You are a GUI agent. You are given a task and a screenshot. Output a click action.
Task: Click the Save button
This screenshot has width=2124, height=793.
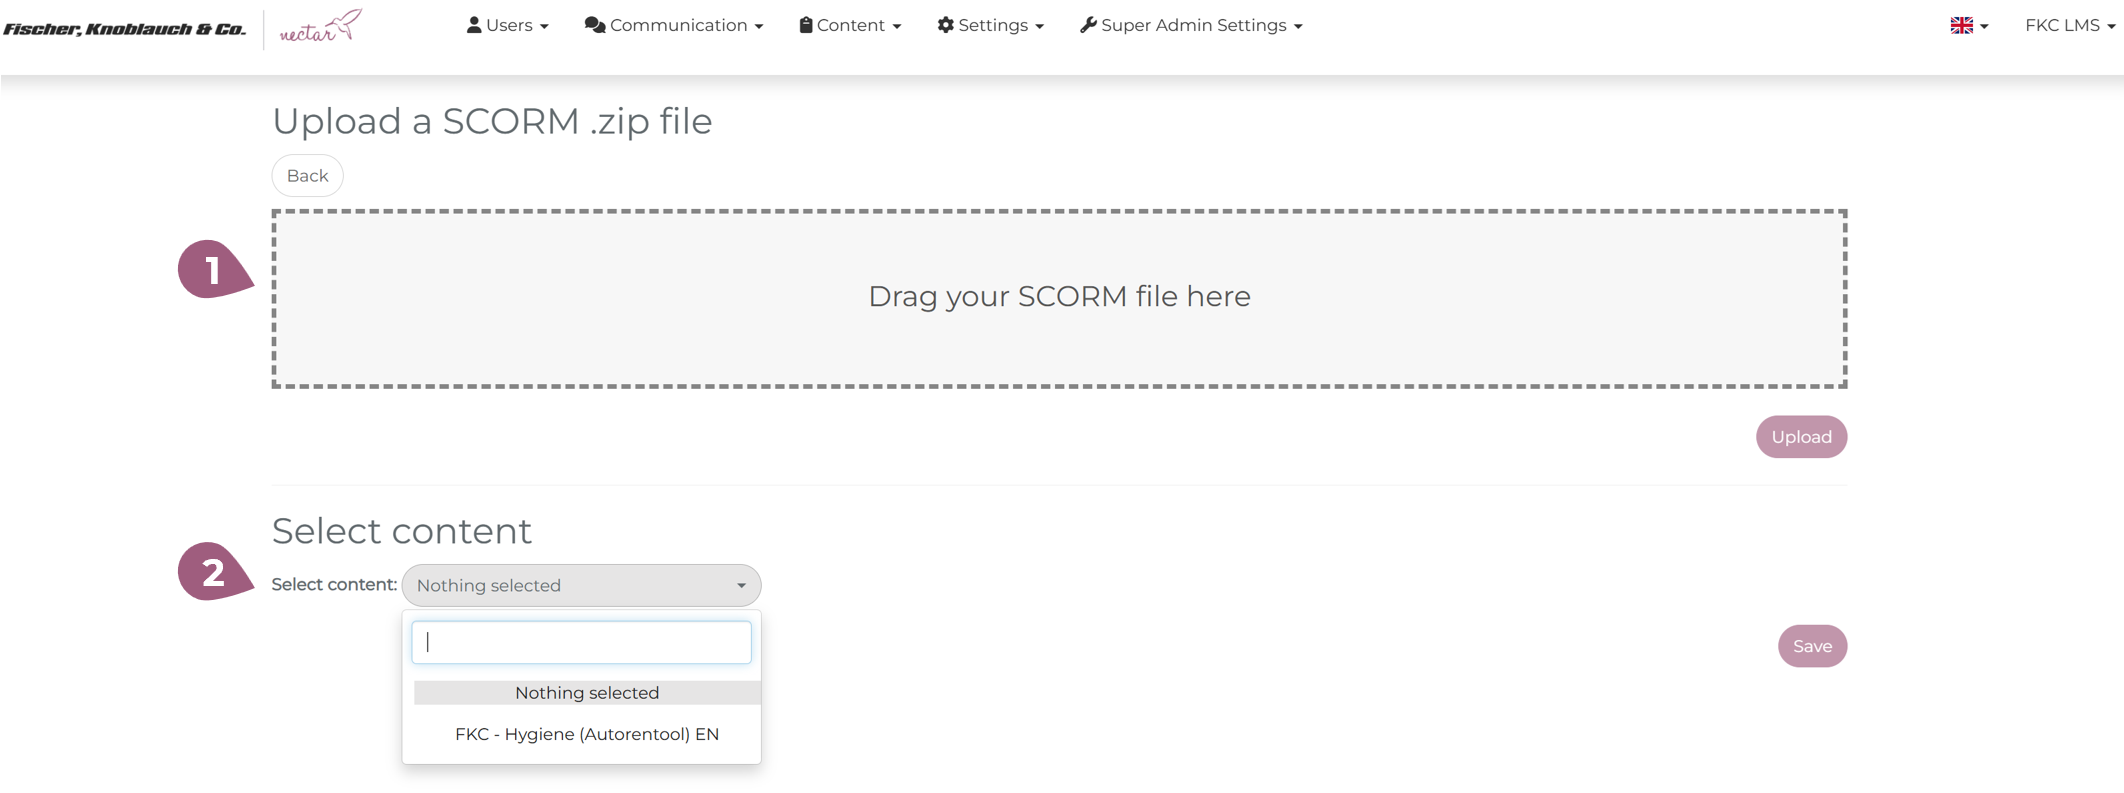1811,646
